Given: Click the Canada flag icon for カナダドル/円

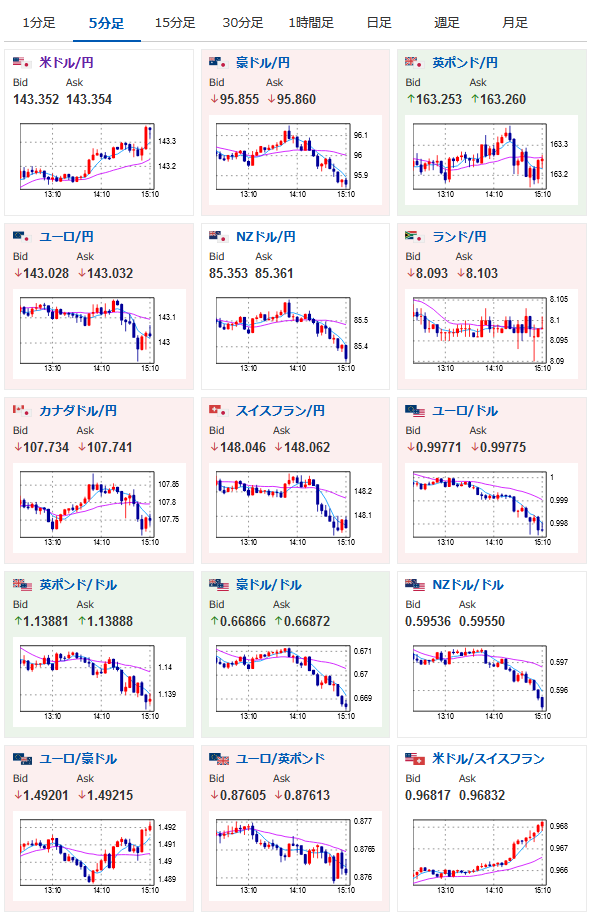Looking at the screenshot, I should click(22, 410).
